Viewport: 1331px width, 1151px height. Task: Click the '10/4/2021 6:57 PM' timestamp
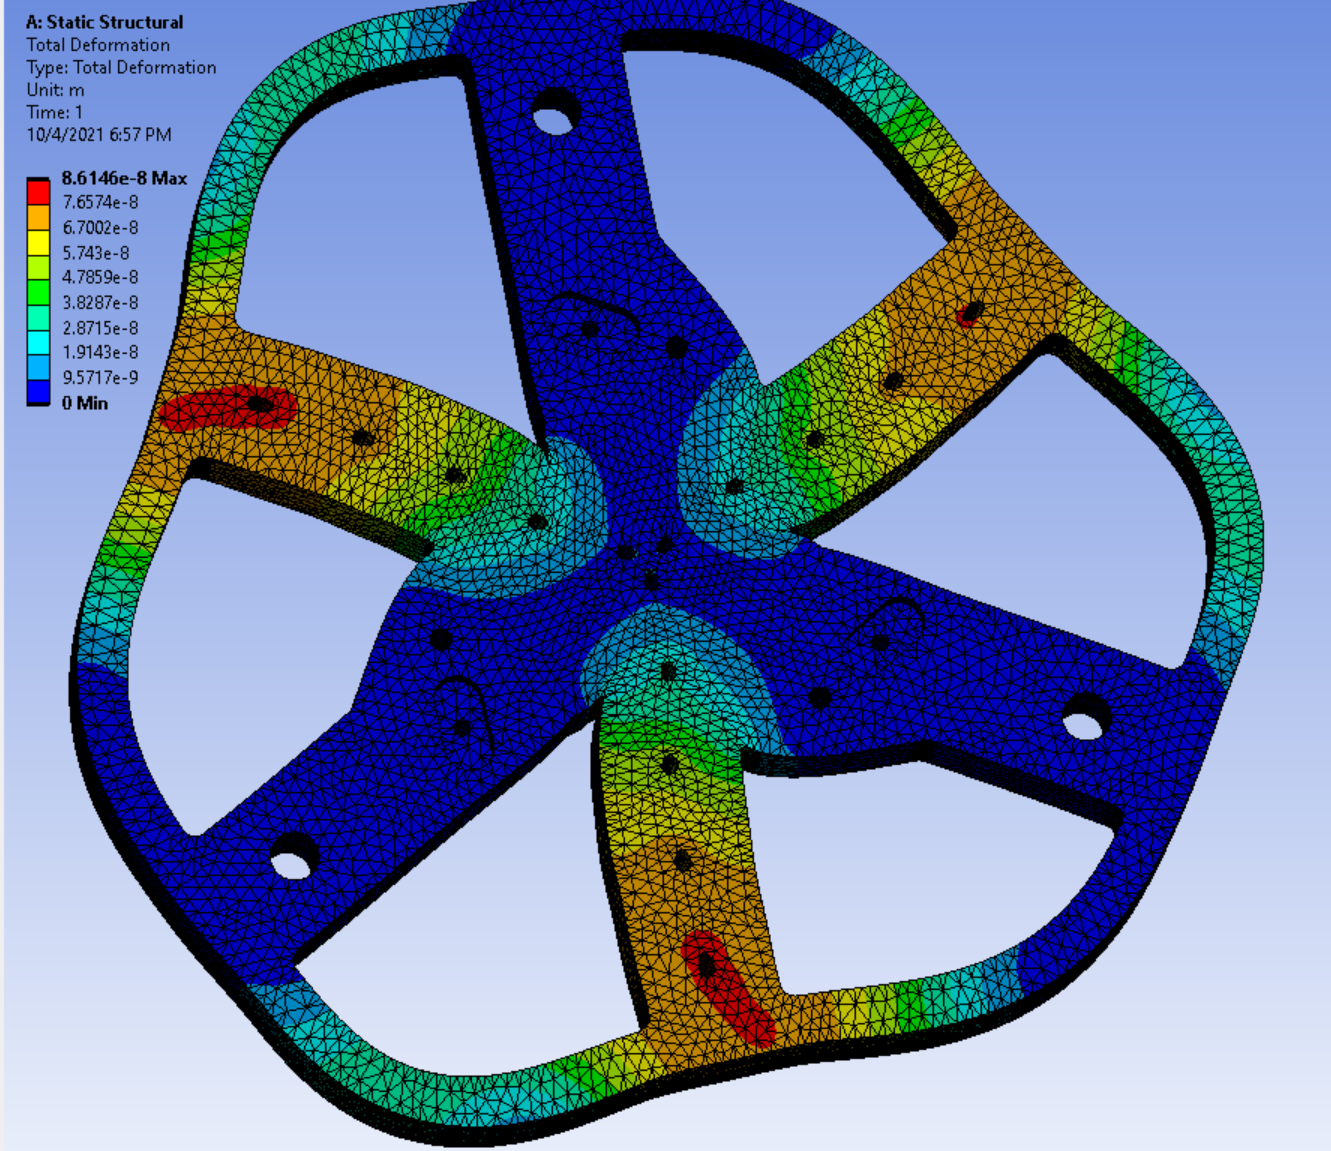(x=99, y=135)
